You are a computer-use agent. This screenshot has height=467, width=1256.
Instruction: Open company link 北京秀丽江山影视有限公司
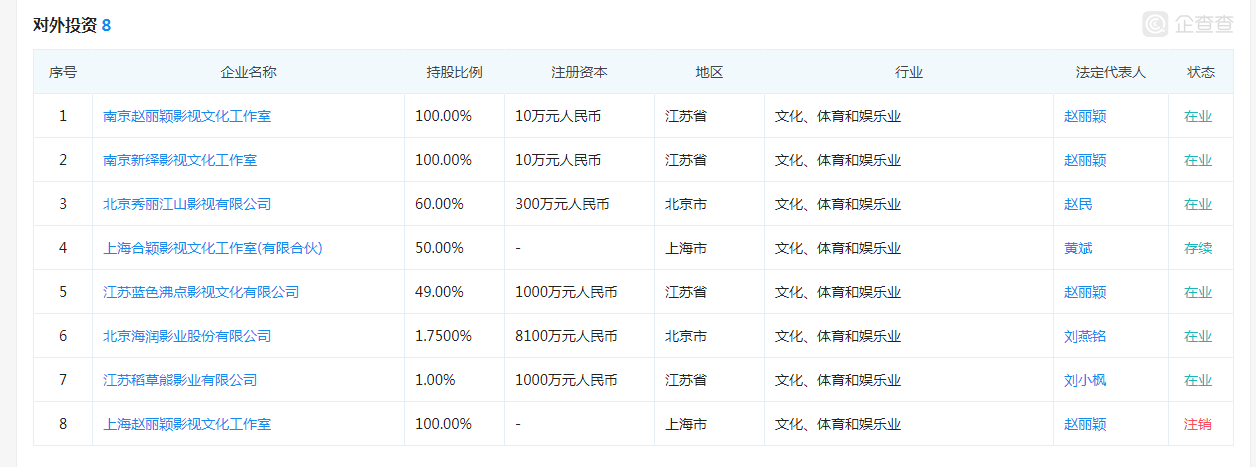(x=187, y=204)
